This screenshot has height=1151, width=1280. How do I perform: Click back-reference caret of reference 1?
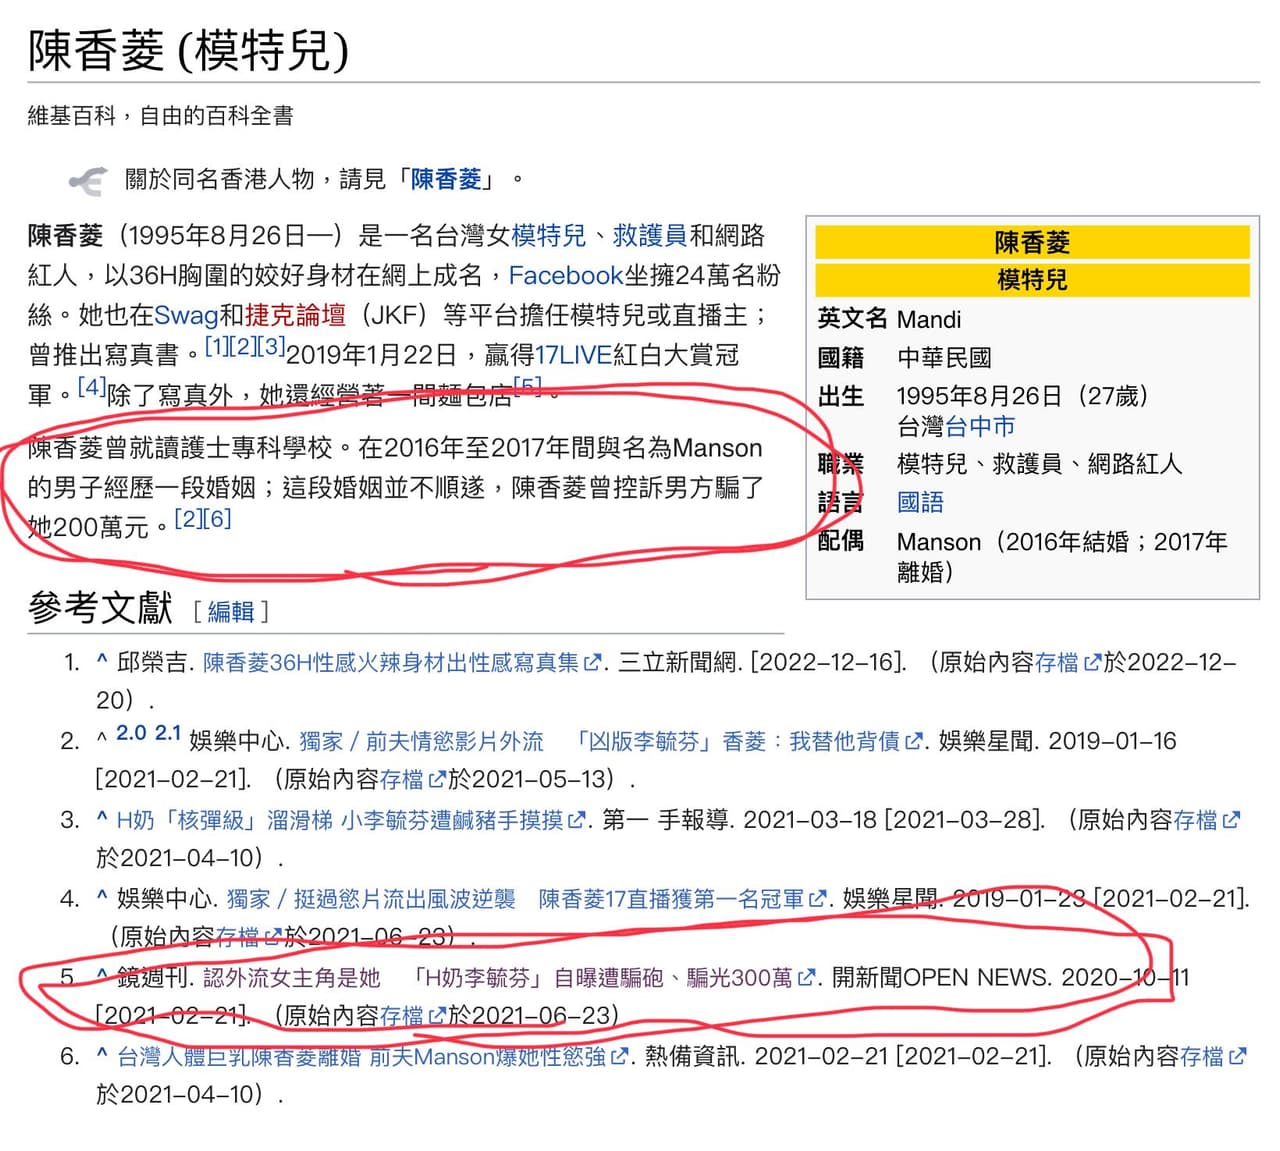(x=102, y=661)
